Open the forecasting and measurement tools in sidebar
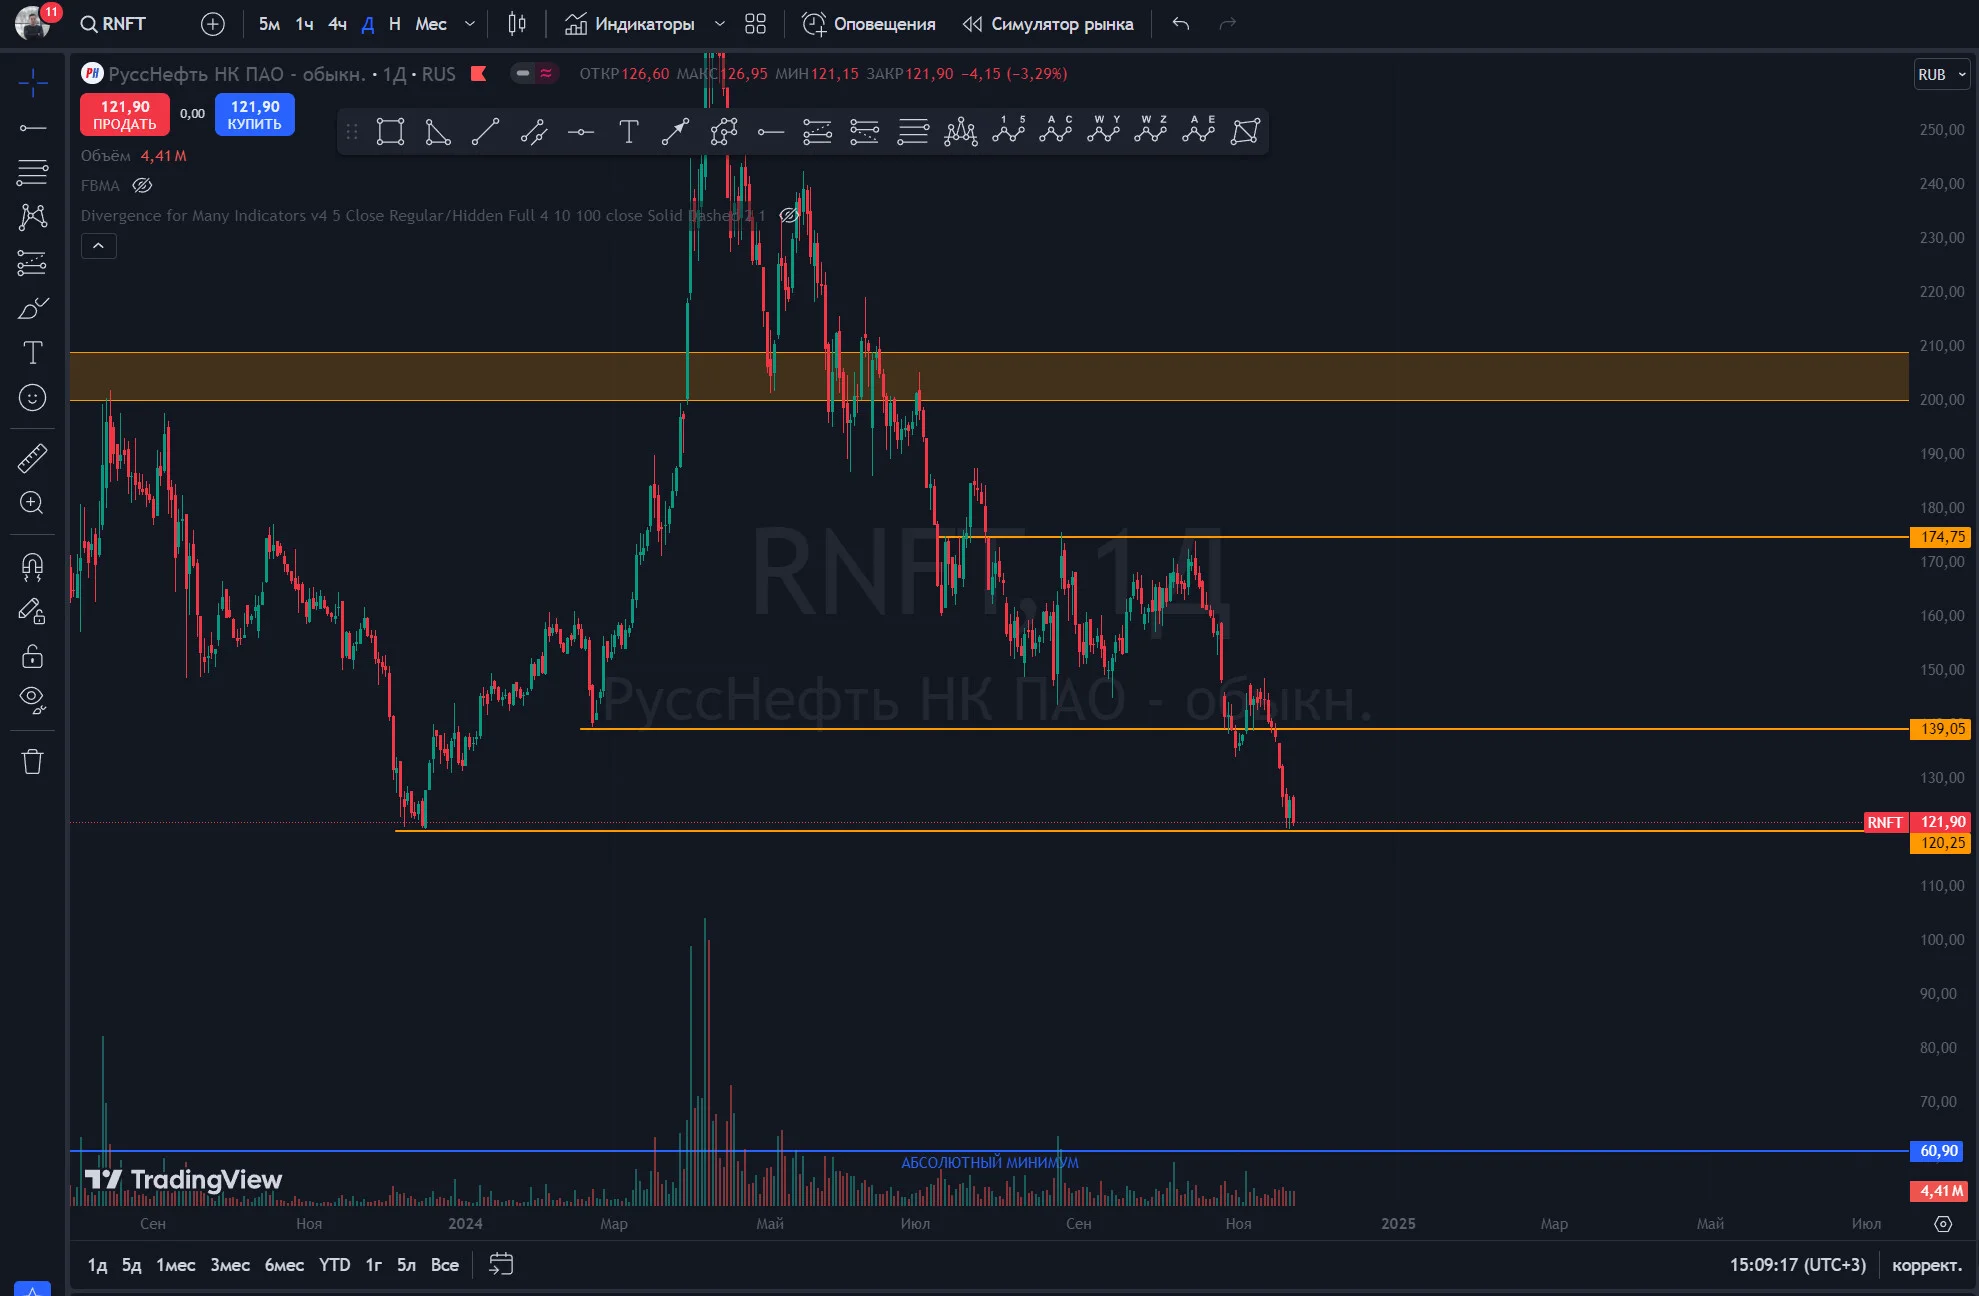 pyautogui.click(x=32, y=262)
